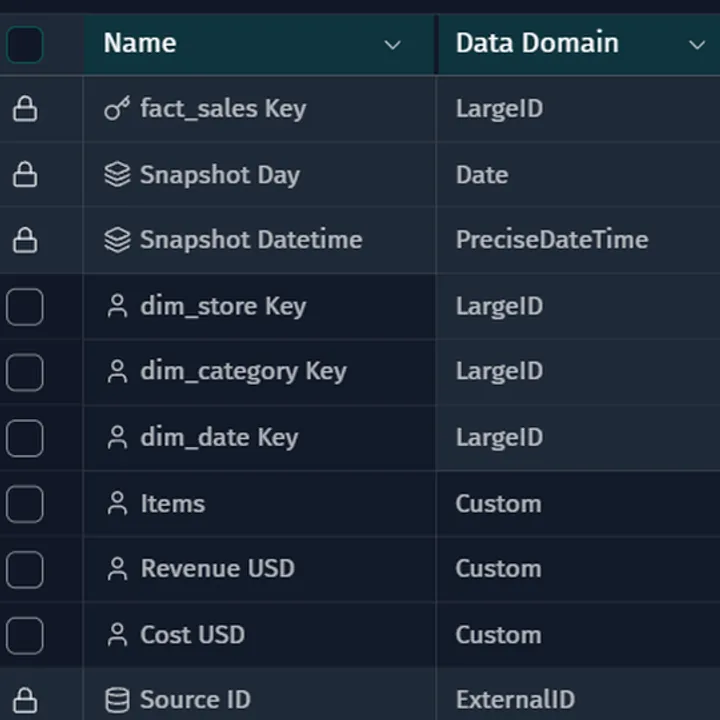Screen dimensions: 720x720
Task: Click the person icon beside dim_date Key
Action: [117, 438]
